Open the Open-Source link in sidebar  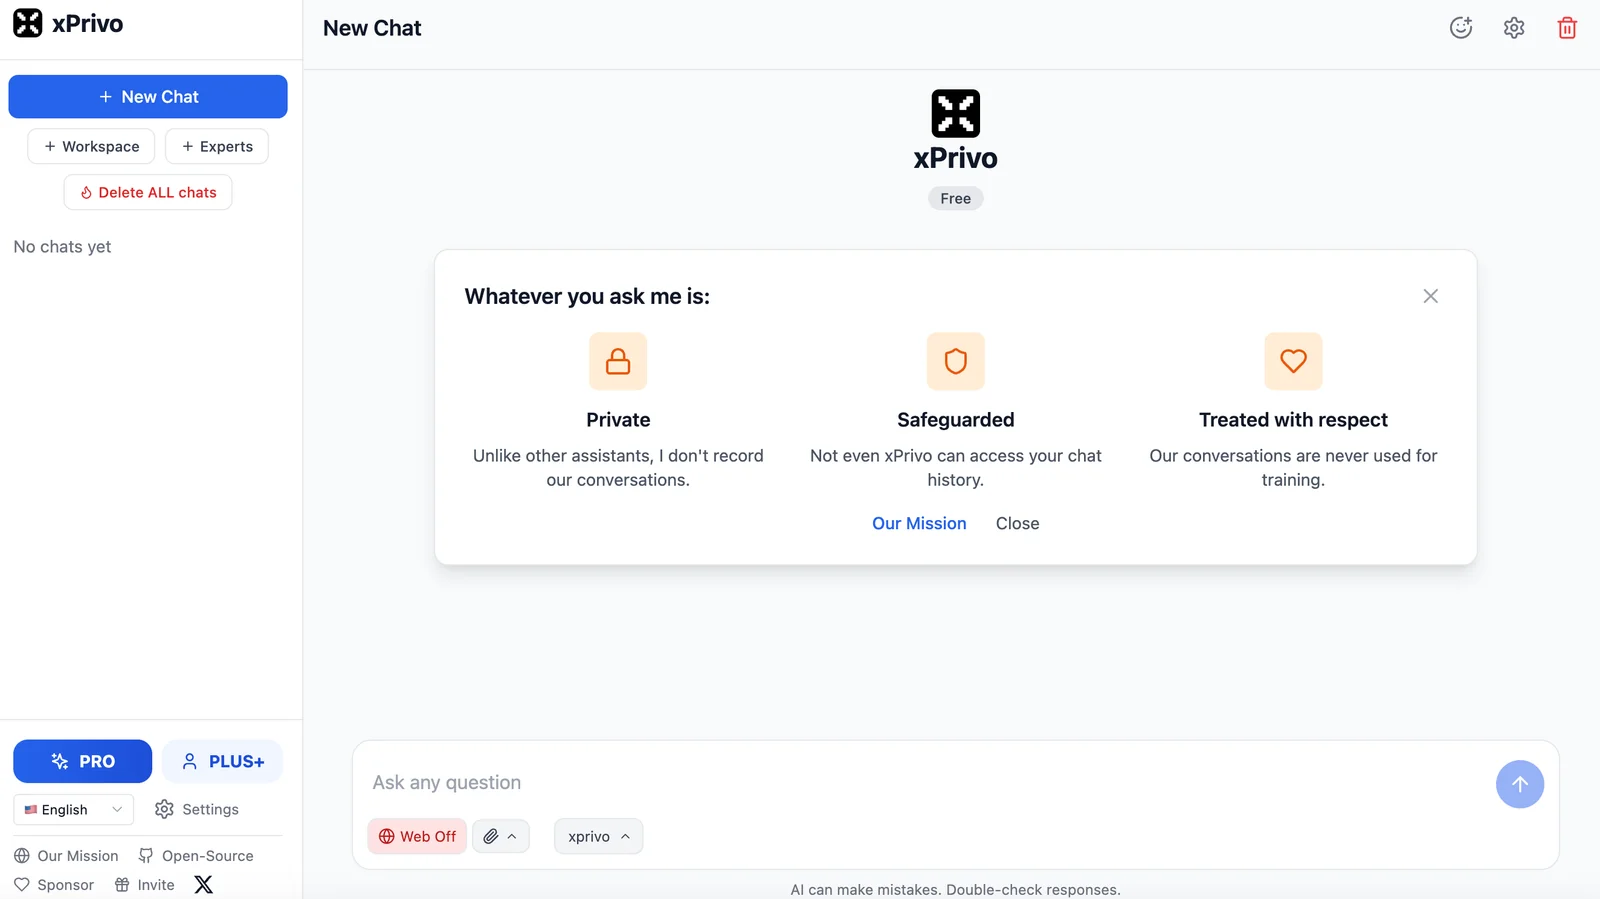point(196,855)
